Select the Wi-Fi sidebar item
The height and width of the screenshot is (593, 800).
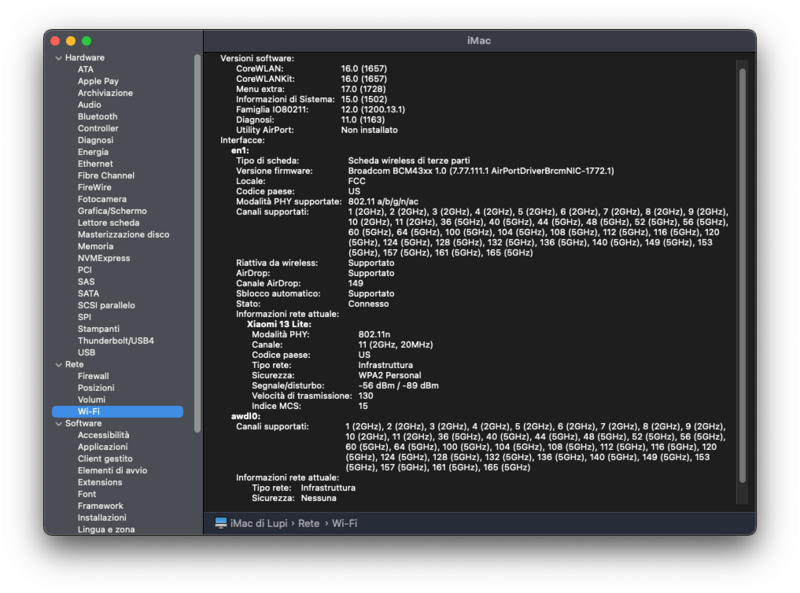click(89, 412)
